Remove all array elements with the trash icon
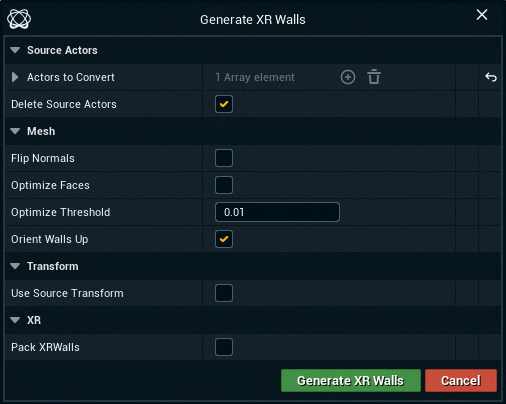 point(374,77)
